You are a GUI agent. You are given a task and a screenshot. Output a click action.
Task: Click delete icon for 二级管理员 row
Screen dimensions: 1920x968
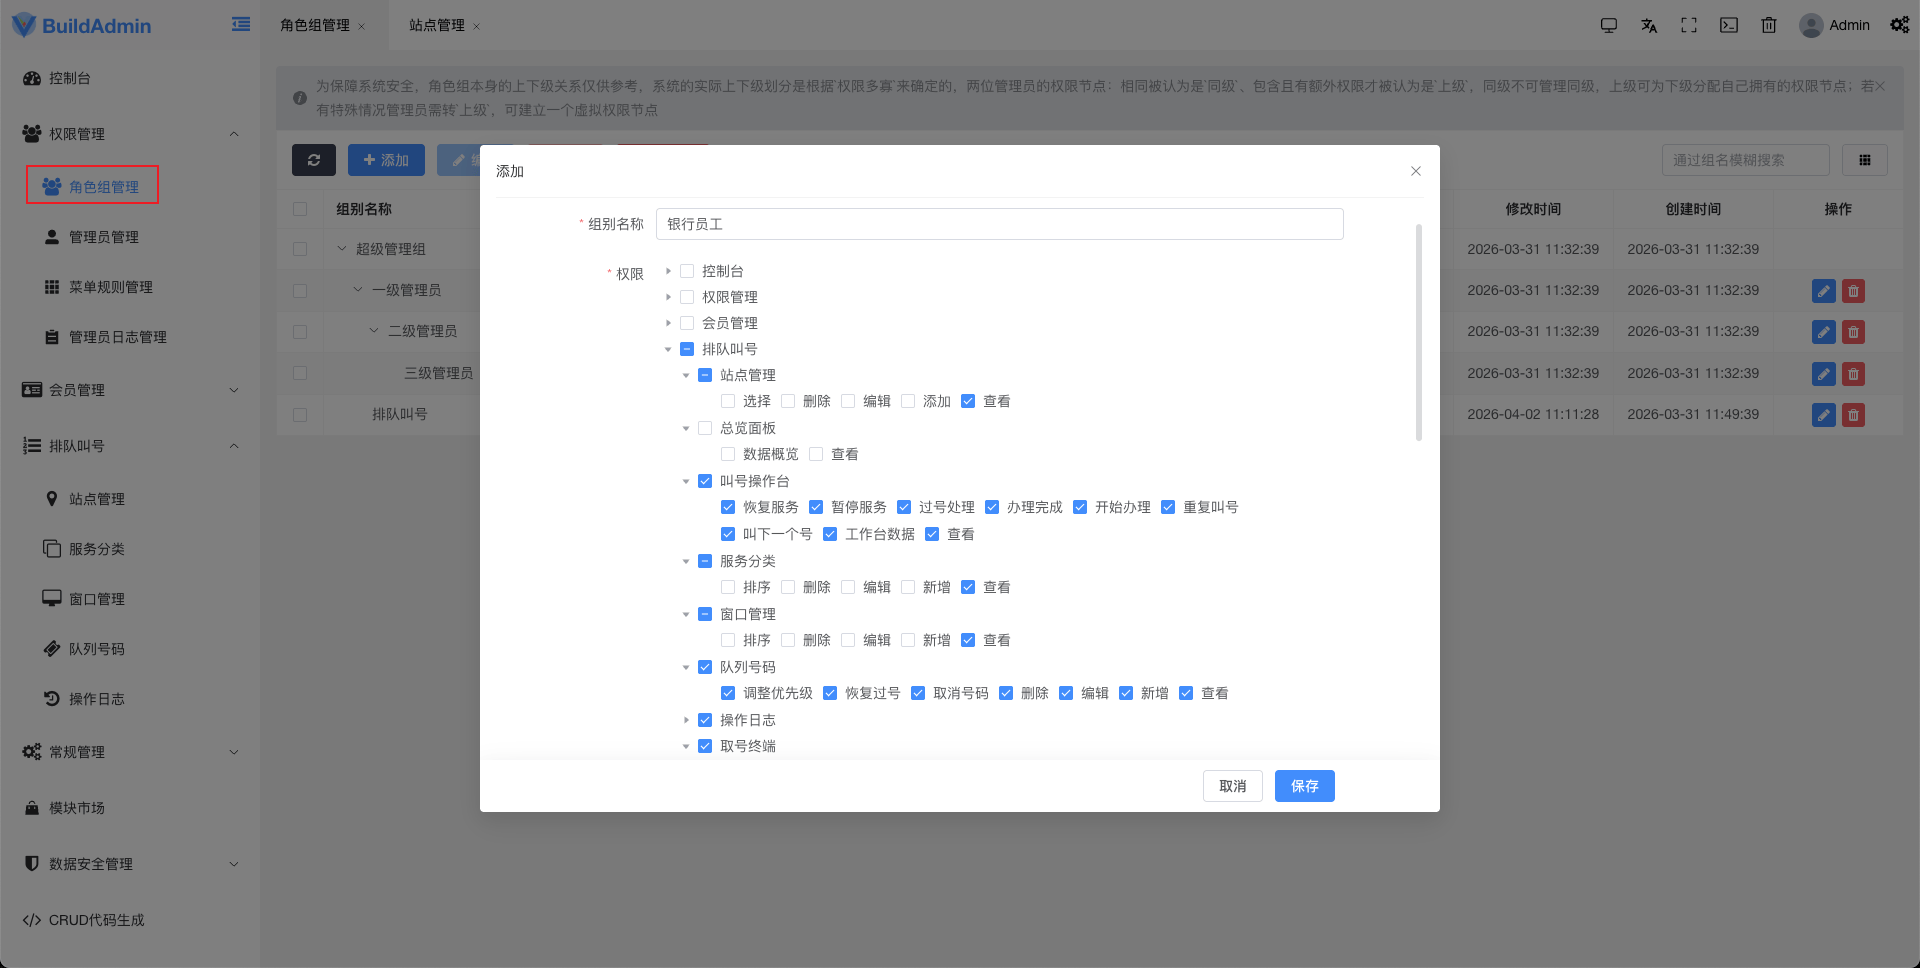[x=1853, y=332]
